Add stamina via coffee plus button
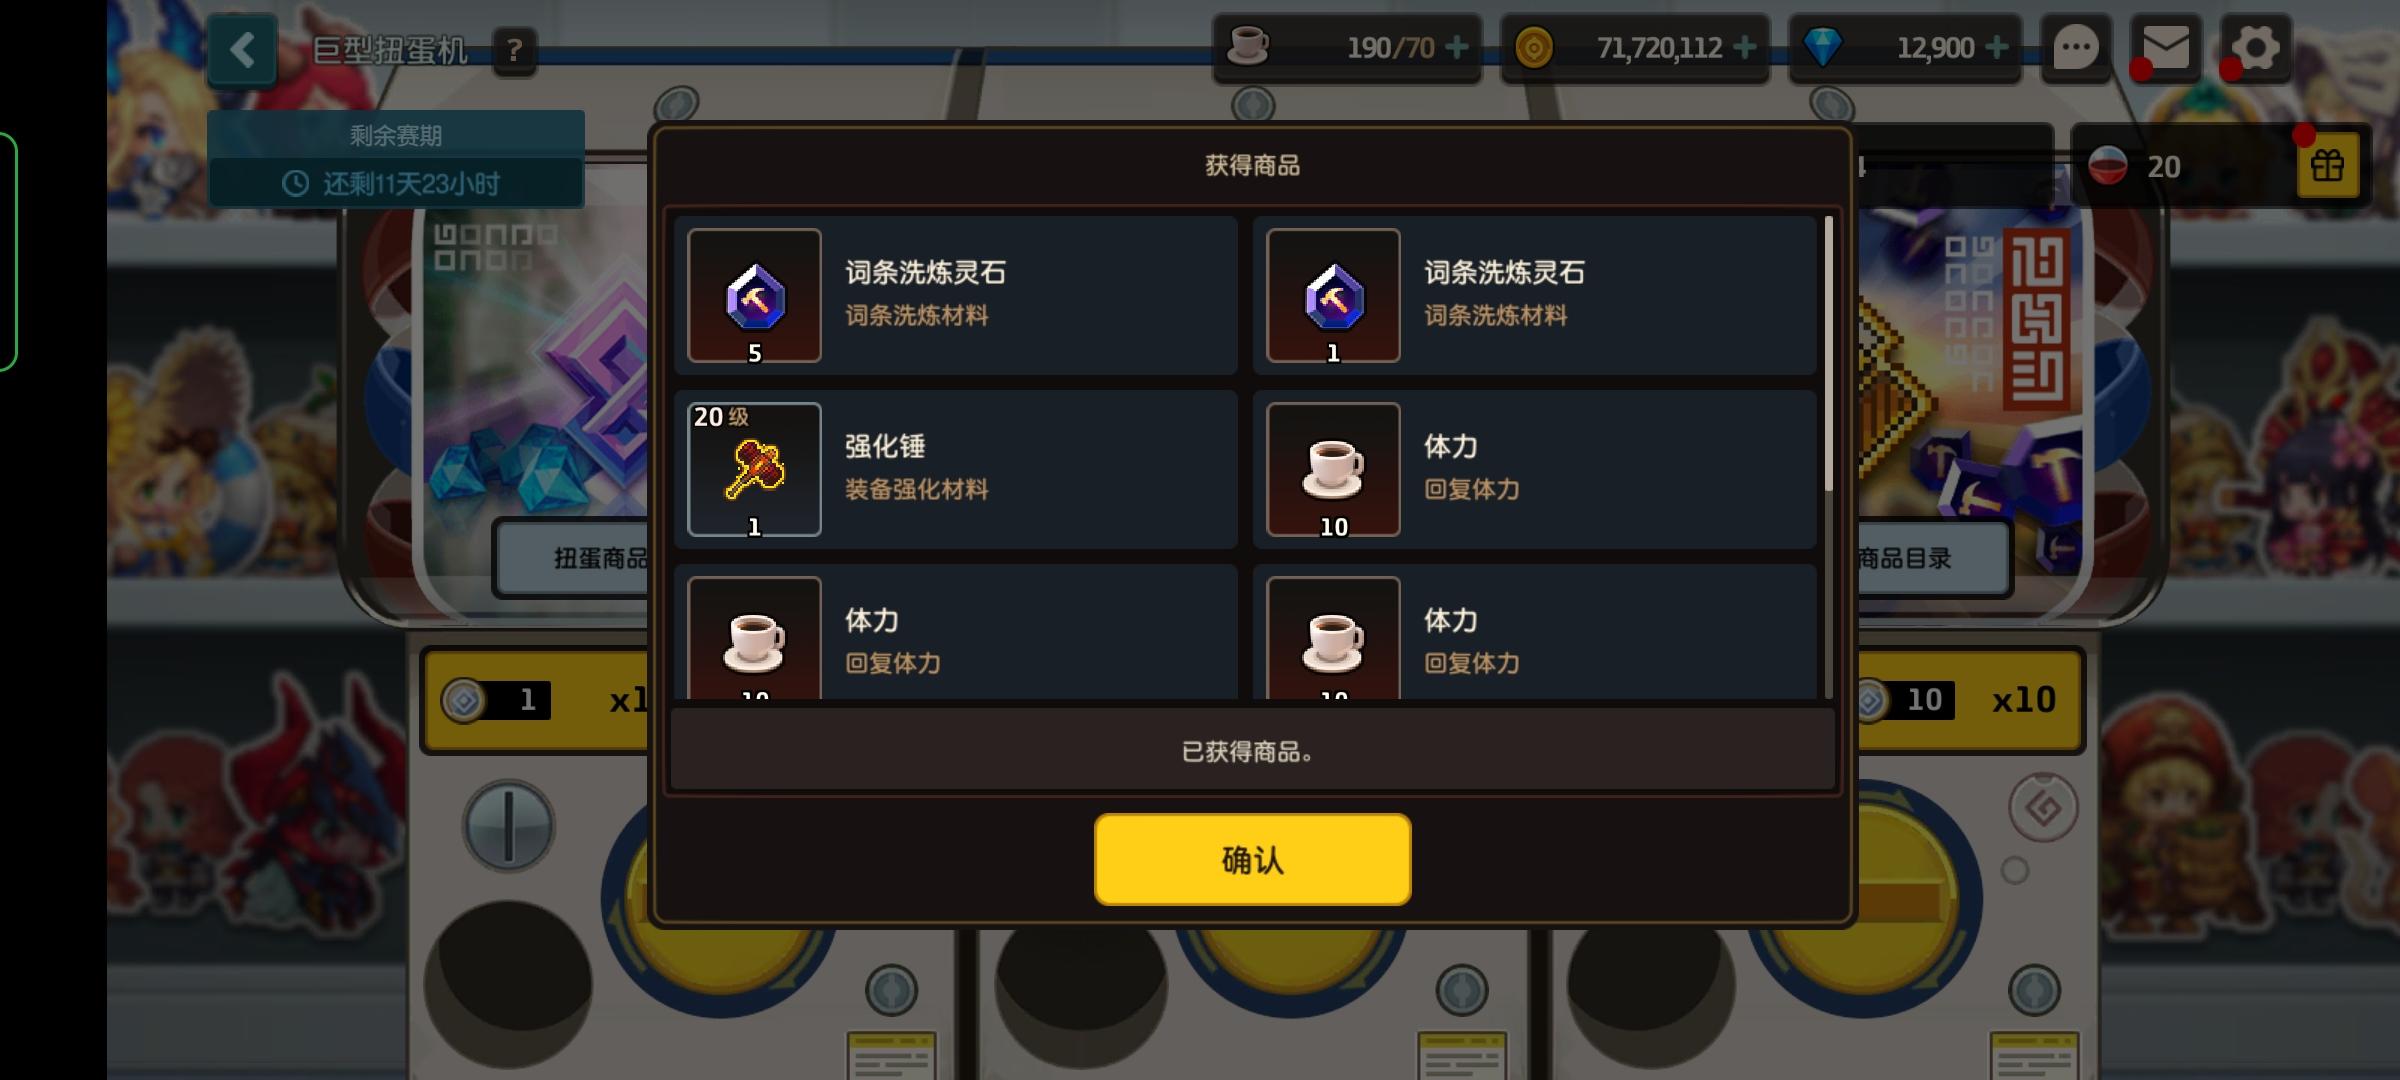The height and width of the screenshot is (1080, 2400). click(1458, 47)
